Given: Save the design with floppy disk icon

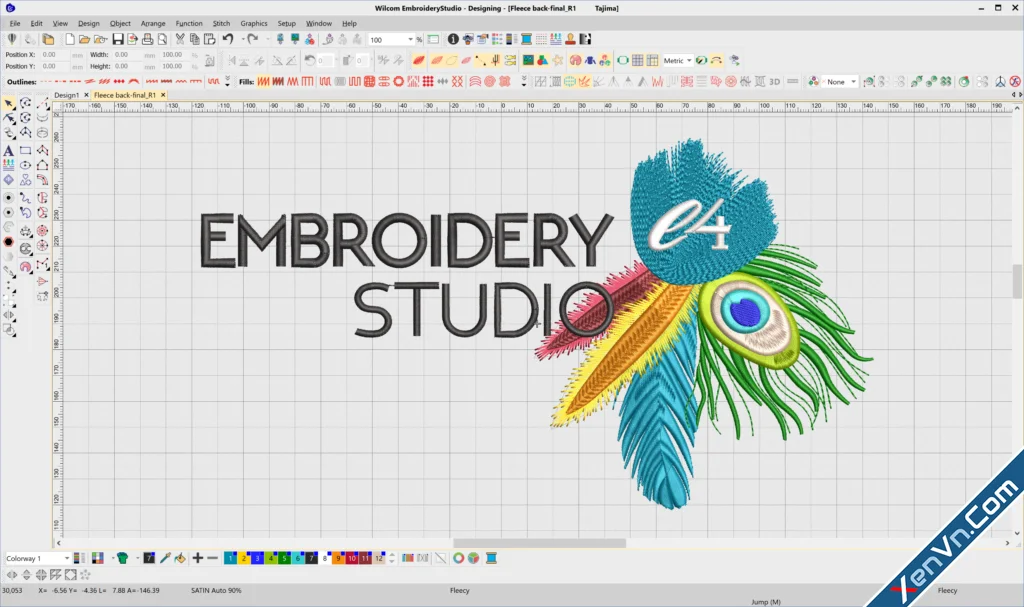Looking at the screenshot, I should coord(118,40).
